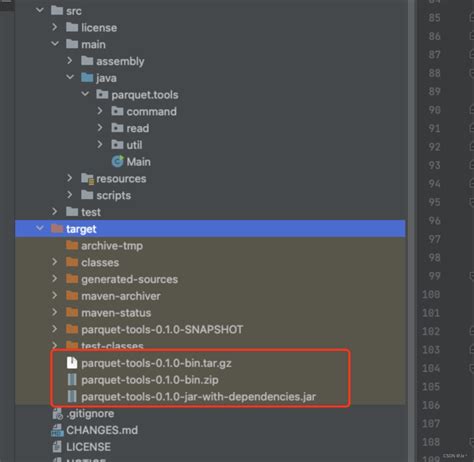Select the scripts folder

(x=113, y=195)
